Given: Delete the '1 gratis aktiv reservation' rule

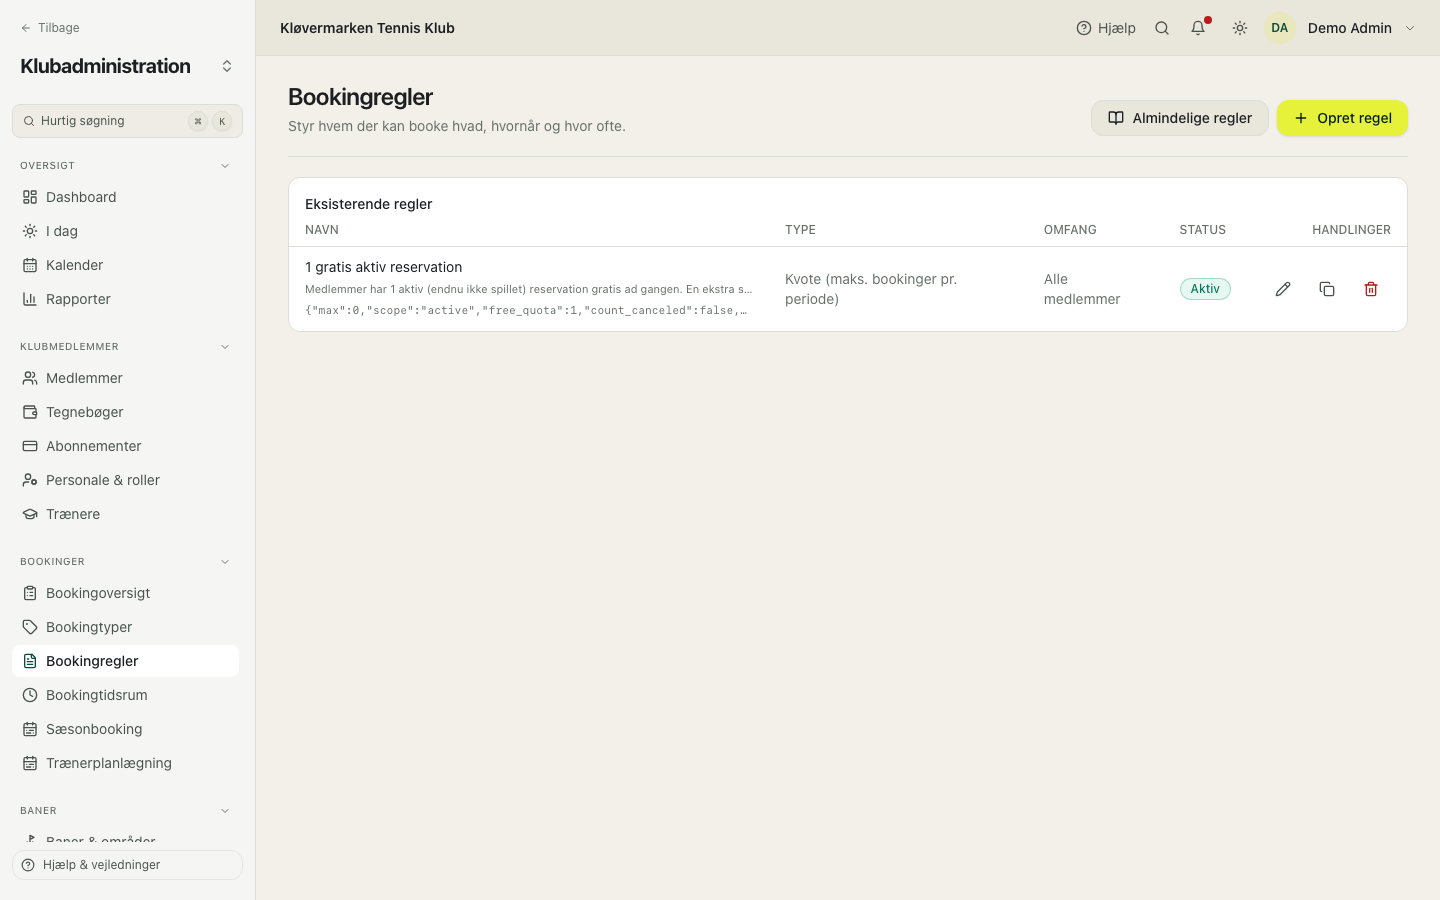Looking at the screenshot, I should pyautogui.click(x=1371, y=289).
